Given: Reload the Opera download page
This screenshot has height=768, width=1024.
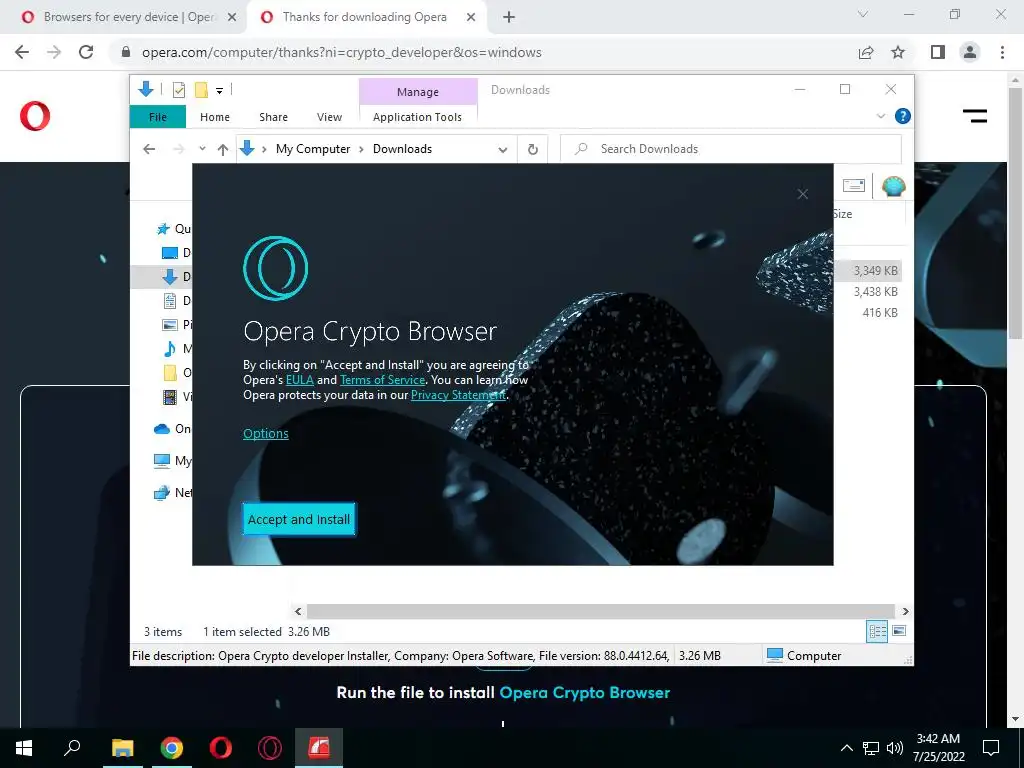Looking at the screenshot, I should point(86,52).
